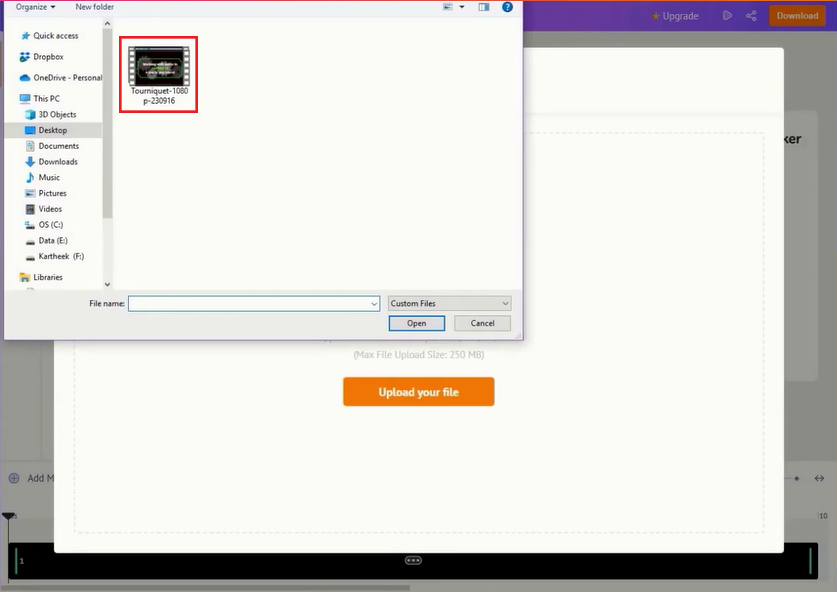Click the Download button in header
This screenshot has height=592, width=837.
[x=797, y=15]
